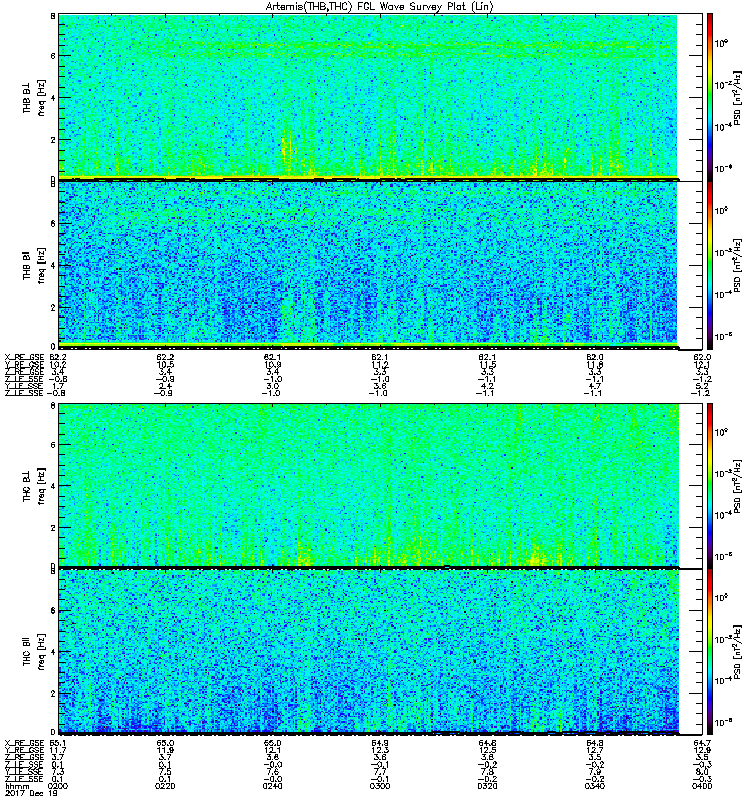The width and height of the screenshot is (750, 800).
Task: Click the '2017 Dec 19' date label
Action: click(31, 793)
